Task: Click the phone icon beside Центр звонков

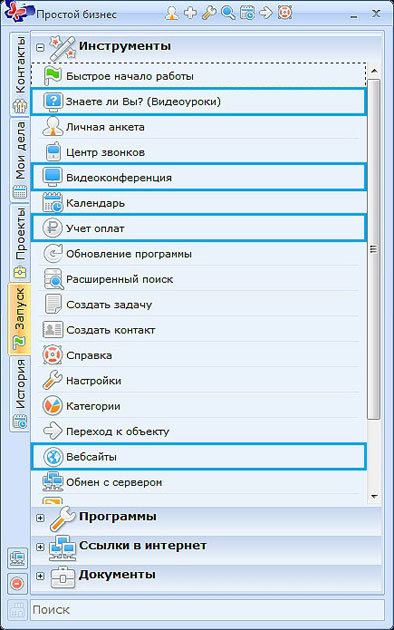Action: (x=53, y=152)
